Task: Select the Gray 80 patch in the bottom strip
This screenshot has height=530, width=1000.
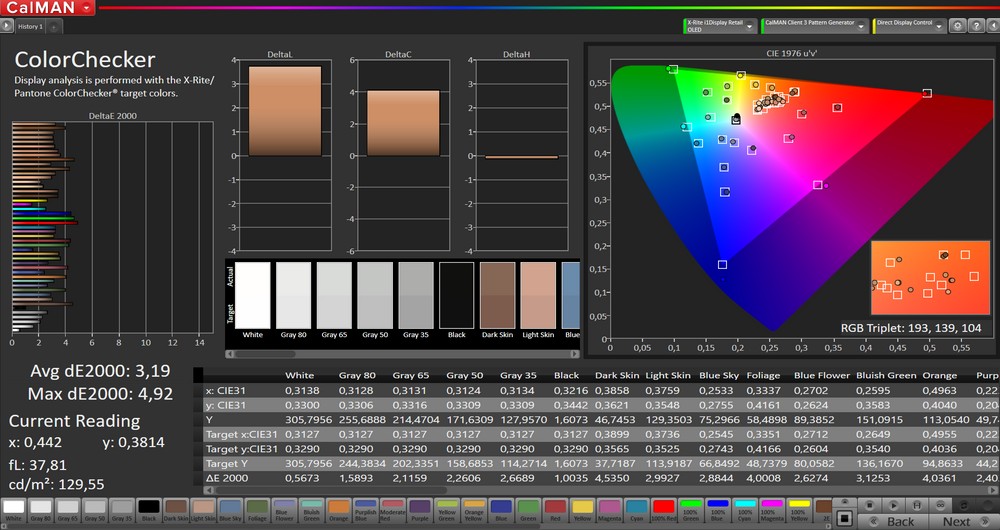Action: tap(41, 510)
